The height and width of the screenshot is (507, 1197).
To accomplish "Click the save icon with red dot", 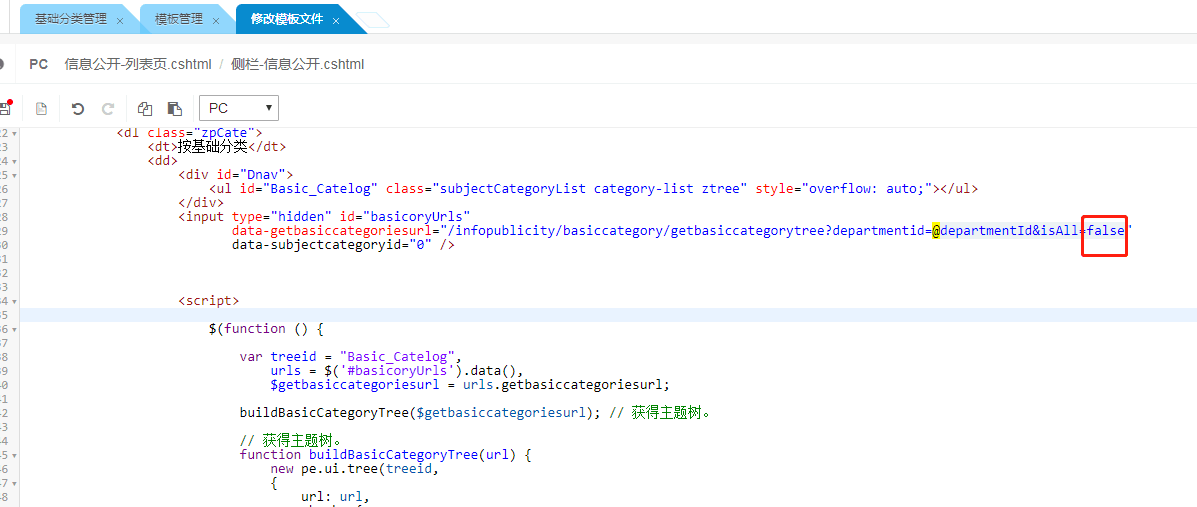I will (x=5, y=107).
